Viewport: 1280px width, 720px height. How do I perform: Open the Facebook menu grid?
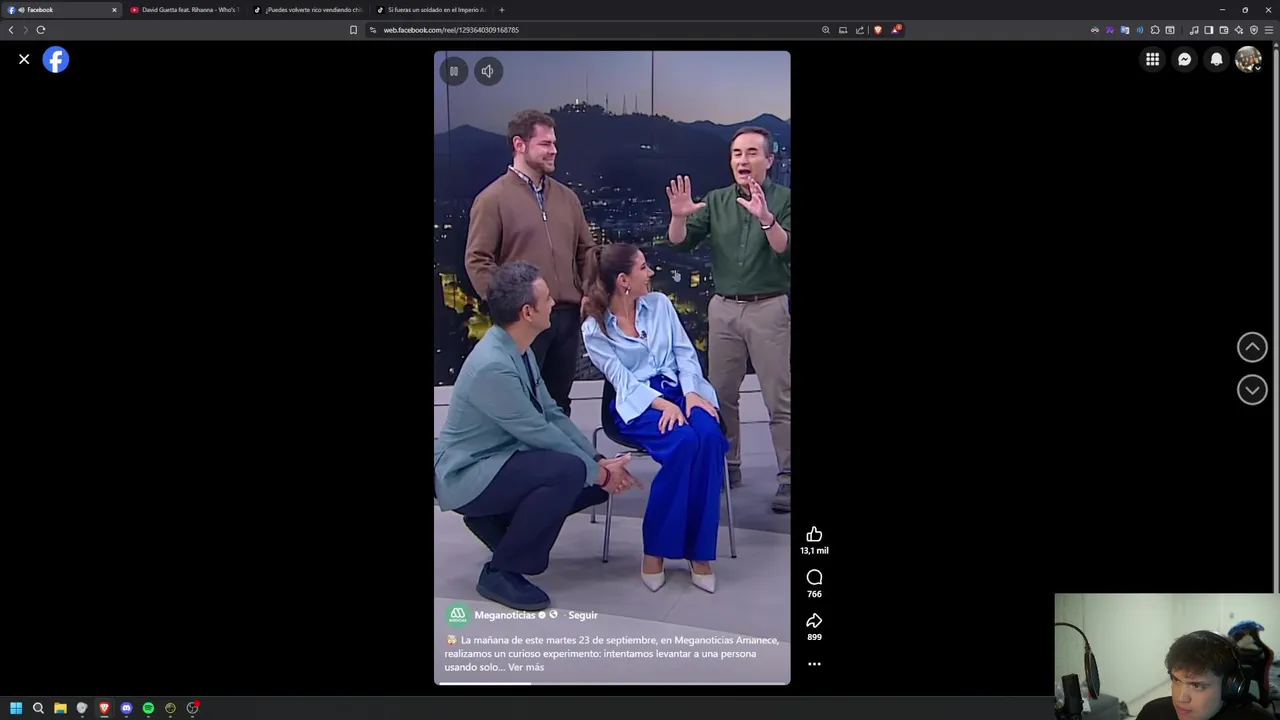(1152, 60)
